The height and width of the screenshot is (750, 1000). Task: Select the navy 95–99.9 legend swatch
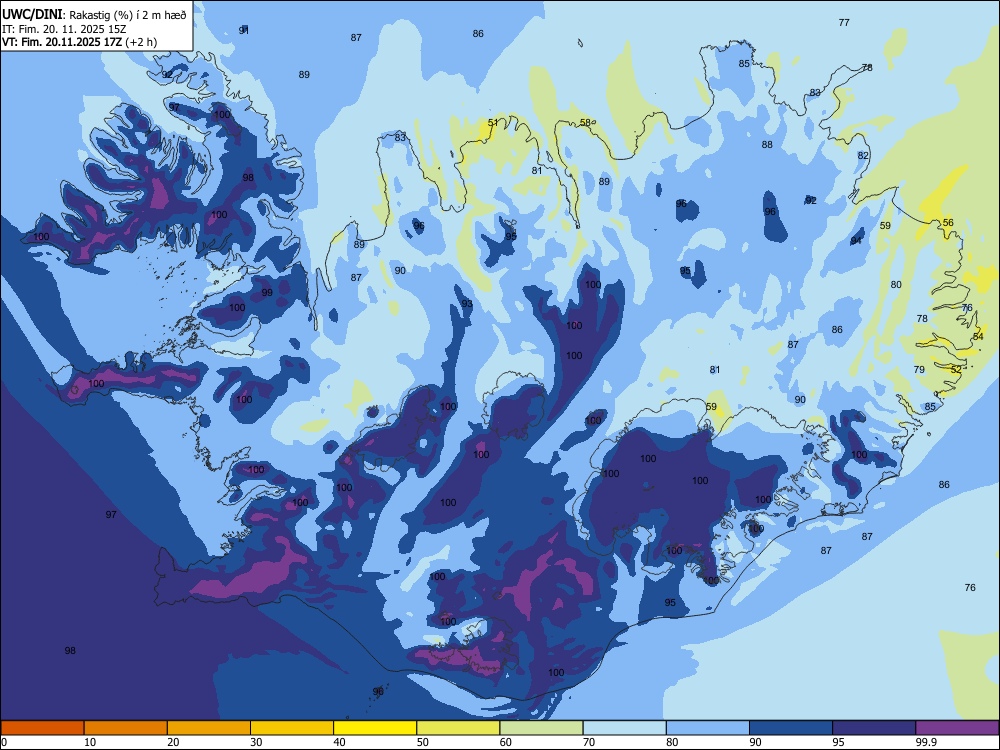point(874,728)
